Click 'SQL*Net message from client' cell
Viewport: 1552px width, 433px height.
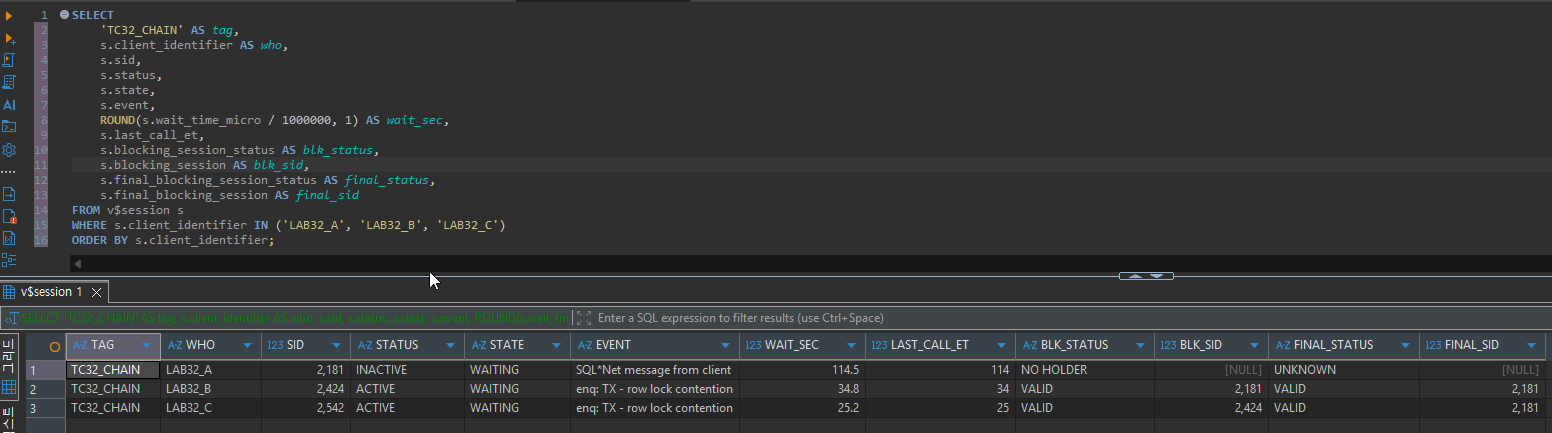[x=654, y=370]
